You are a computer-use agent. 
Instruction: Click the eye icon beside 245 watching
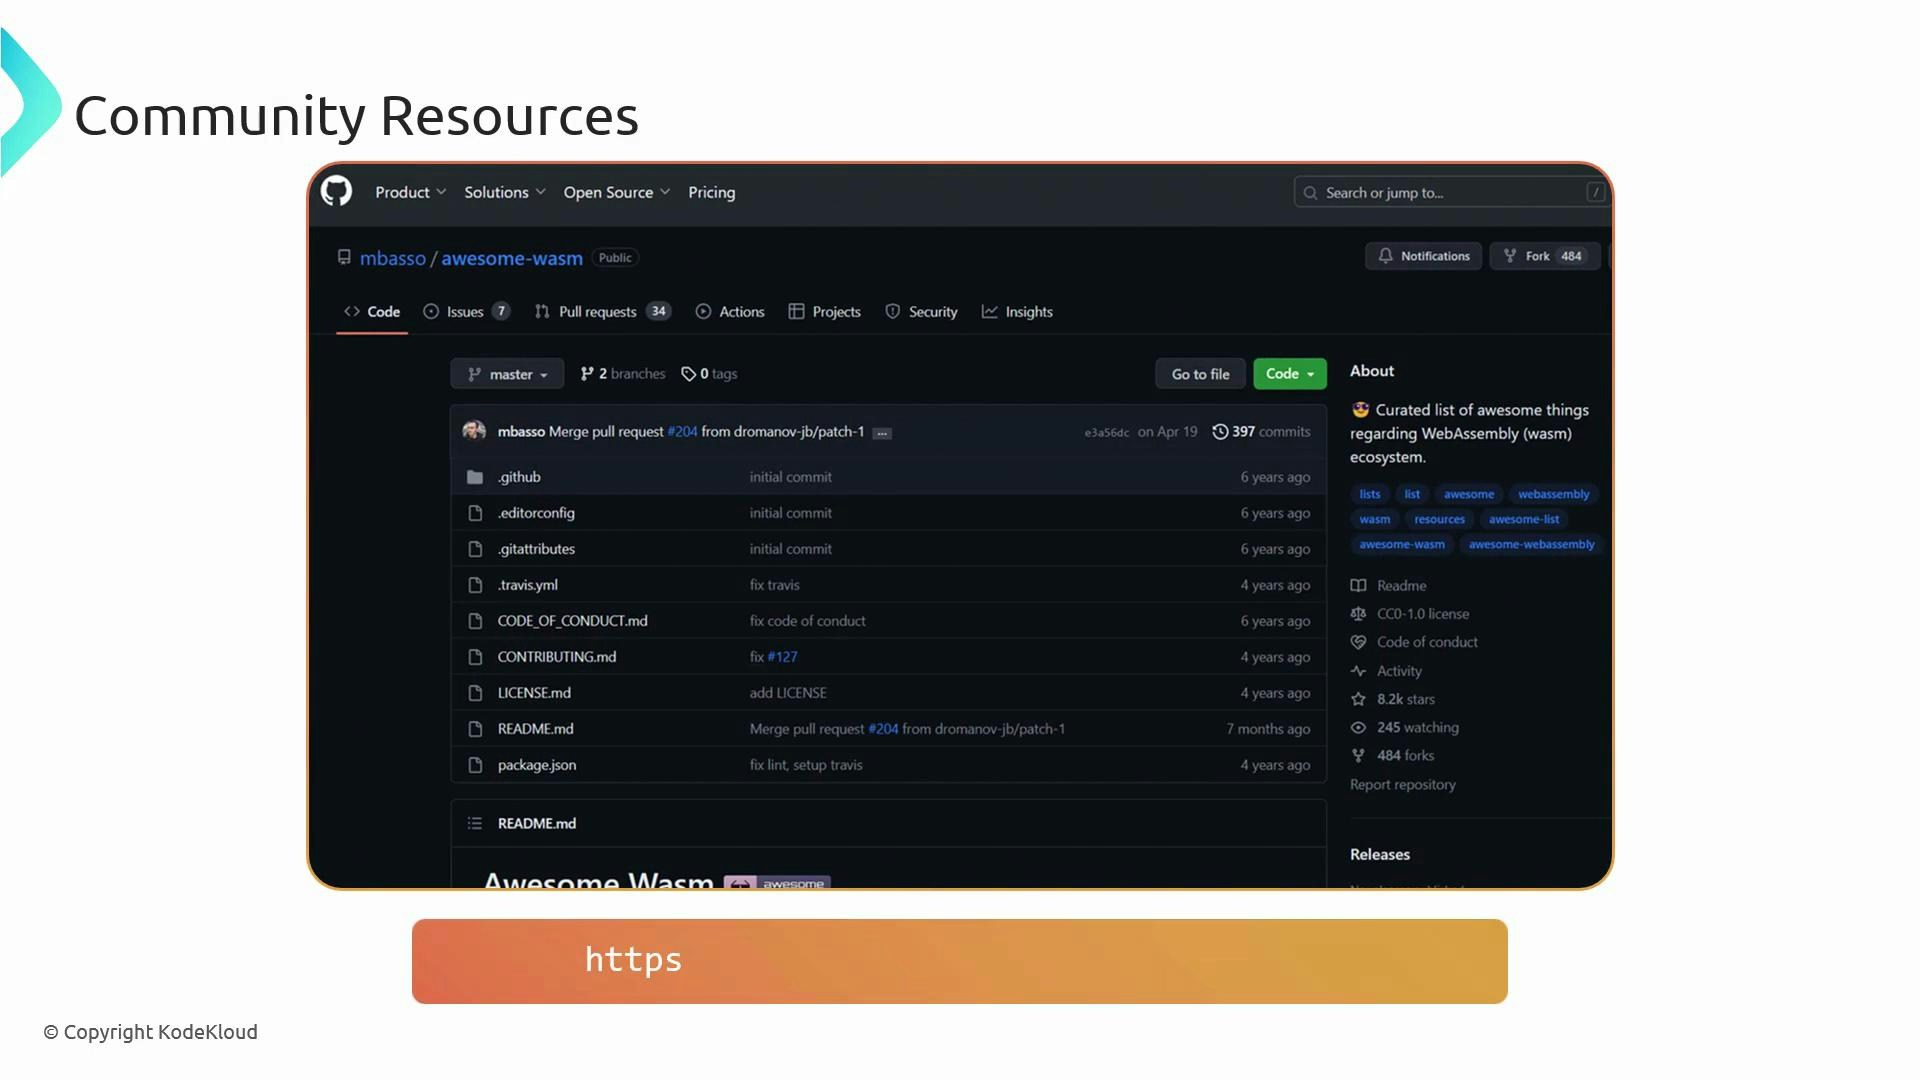click(x=1359, y=727)
